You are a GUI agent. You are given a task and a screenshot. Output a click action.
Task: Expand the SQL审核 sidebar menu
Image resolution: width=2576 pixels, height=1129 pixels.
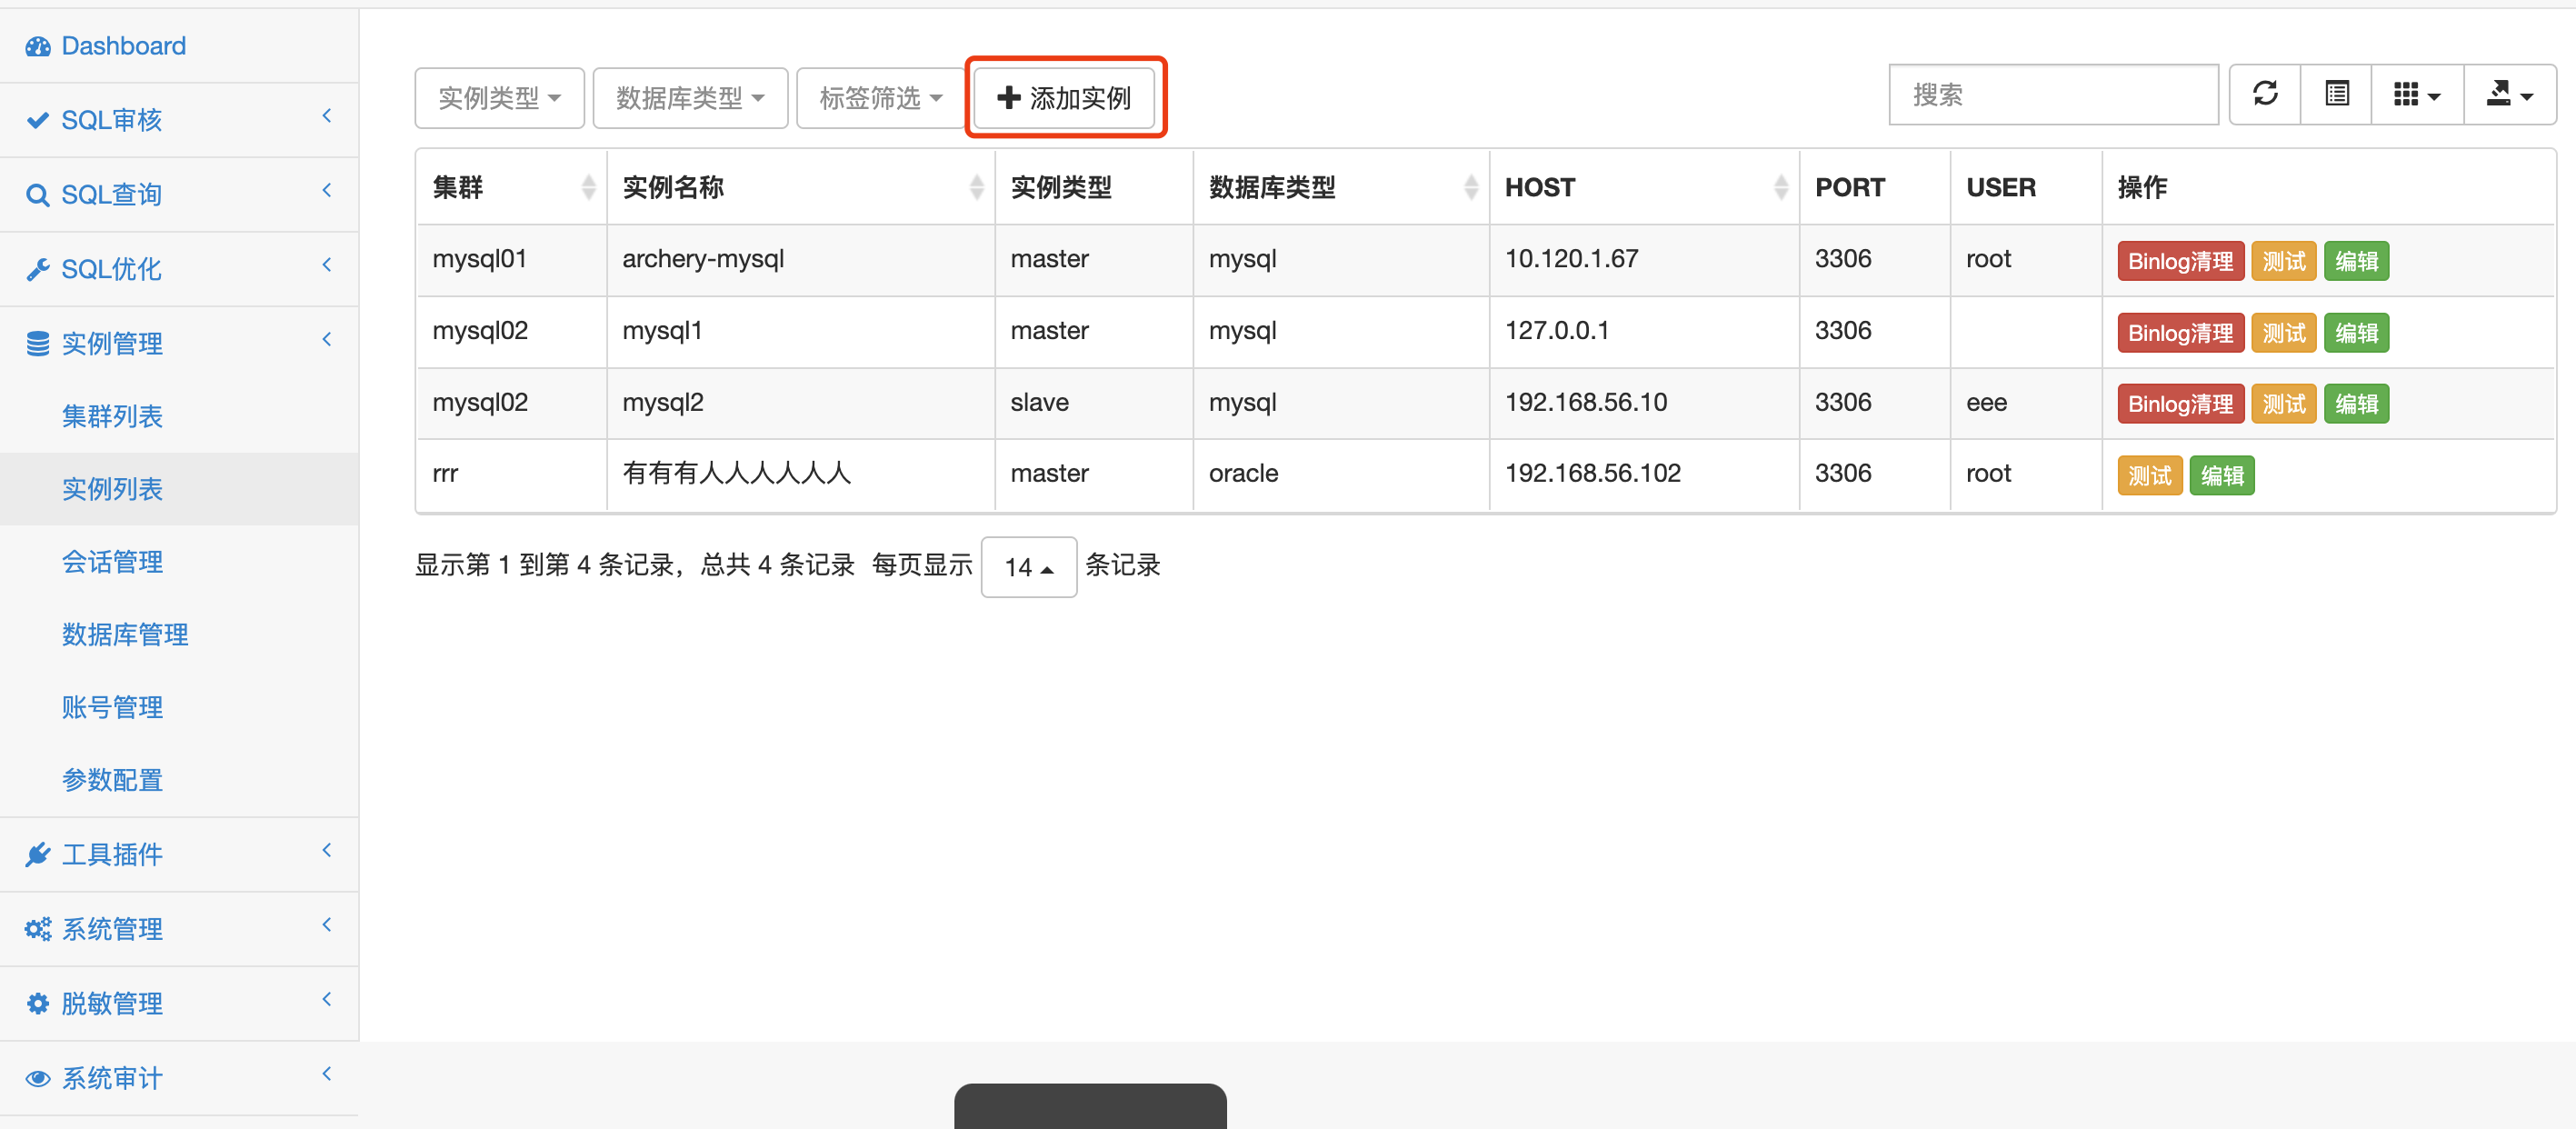point(111,120)
